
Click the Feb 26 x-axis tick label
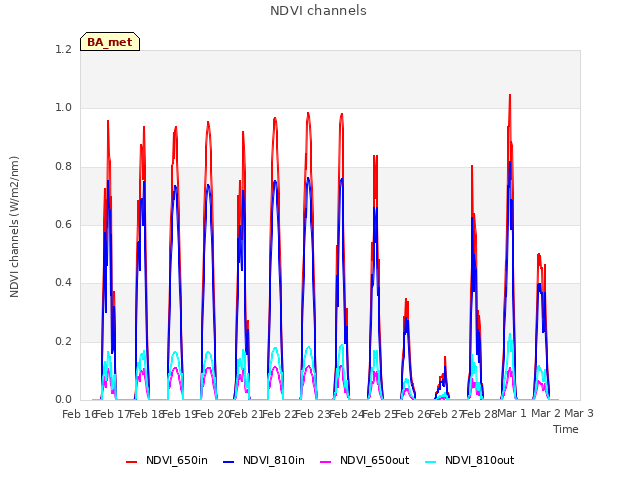[x=413, y=414]
